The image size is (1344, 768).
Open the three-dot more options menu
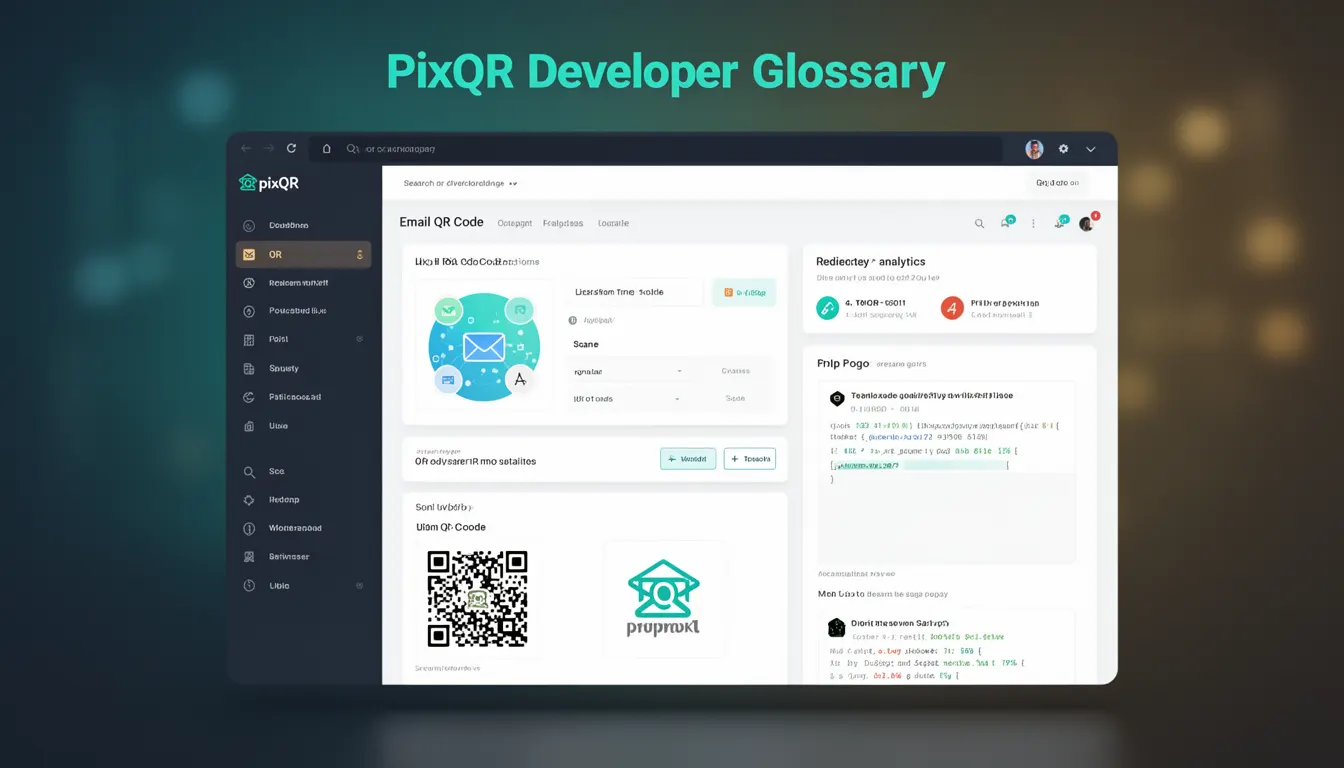click(x=1033, y=224)
